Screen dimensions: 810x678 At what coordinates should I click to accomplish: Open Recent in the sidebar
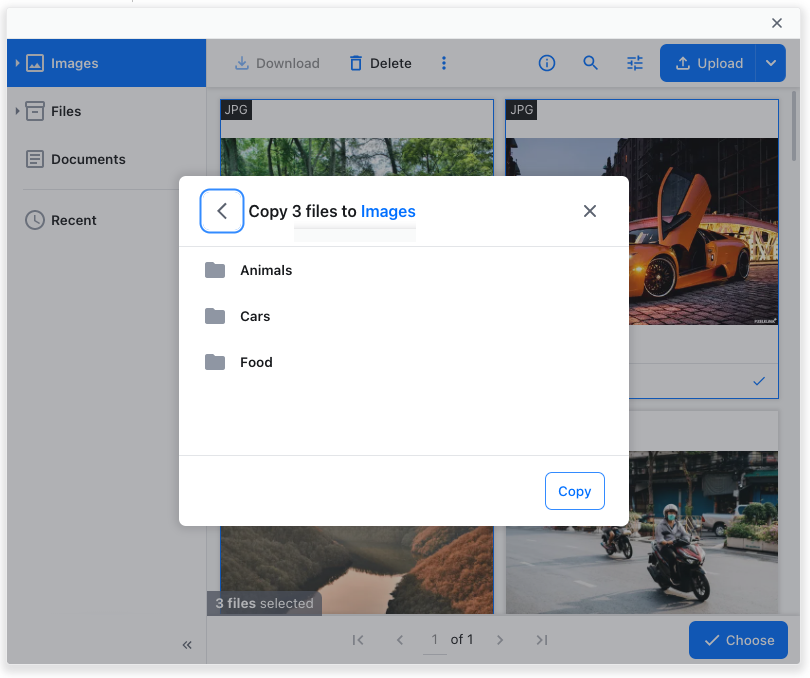[73, 220]
